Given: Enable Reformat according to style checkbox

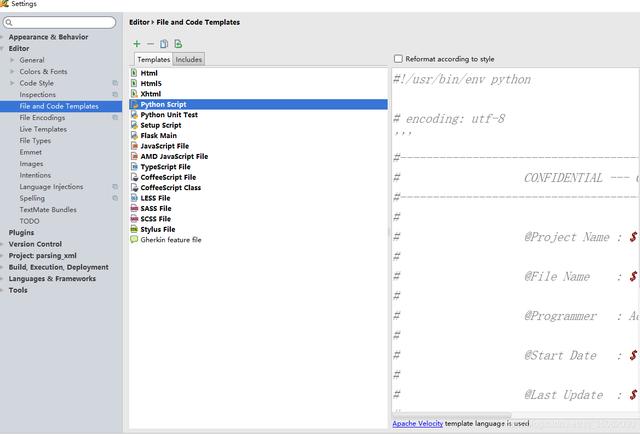Looking at the screenshot, I should [398, 59].
